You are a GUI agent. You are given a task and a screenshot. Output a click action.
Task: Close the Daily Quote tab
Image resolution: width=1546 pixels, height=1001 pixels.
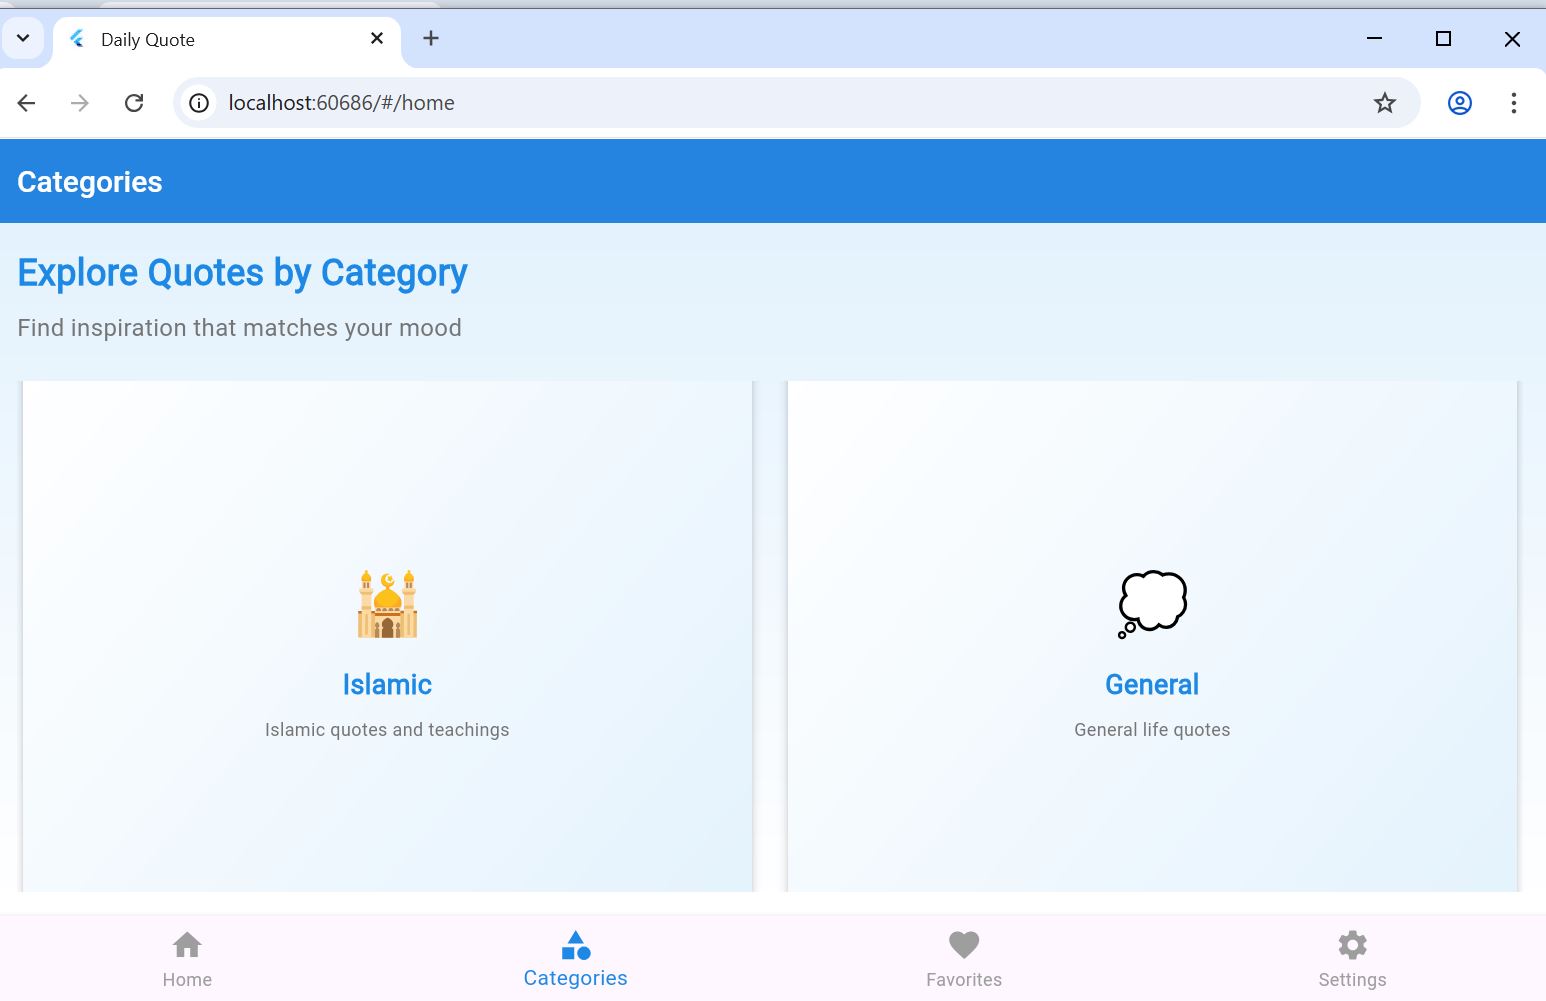click(x=377, y=39)
